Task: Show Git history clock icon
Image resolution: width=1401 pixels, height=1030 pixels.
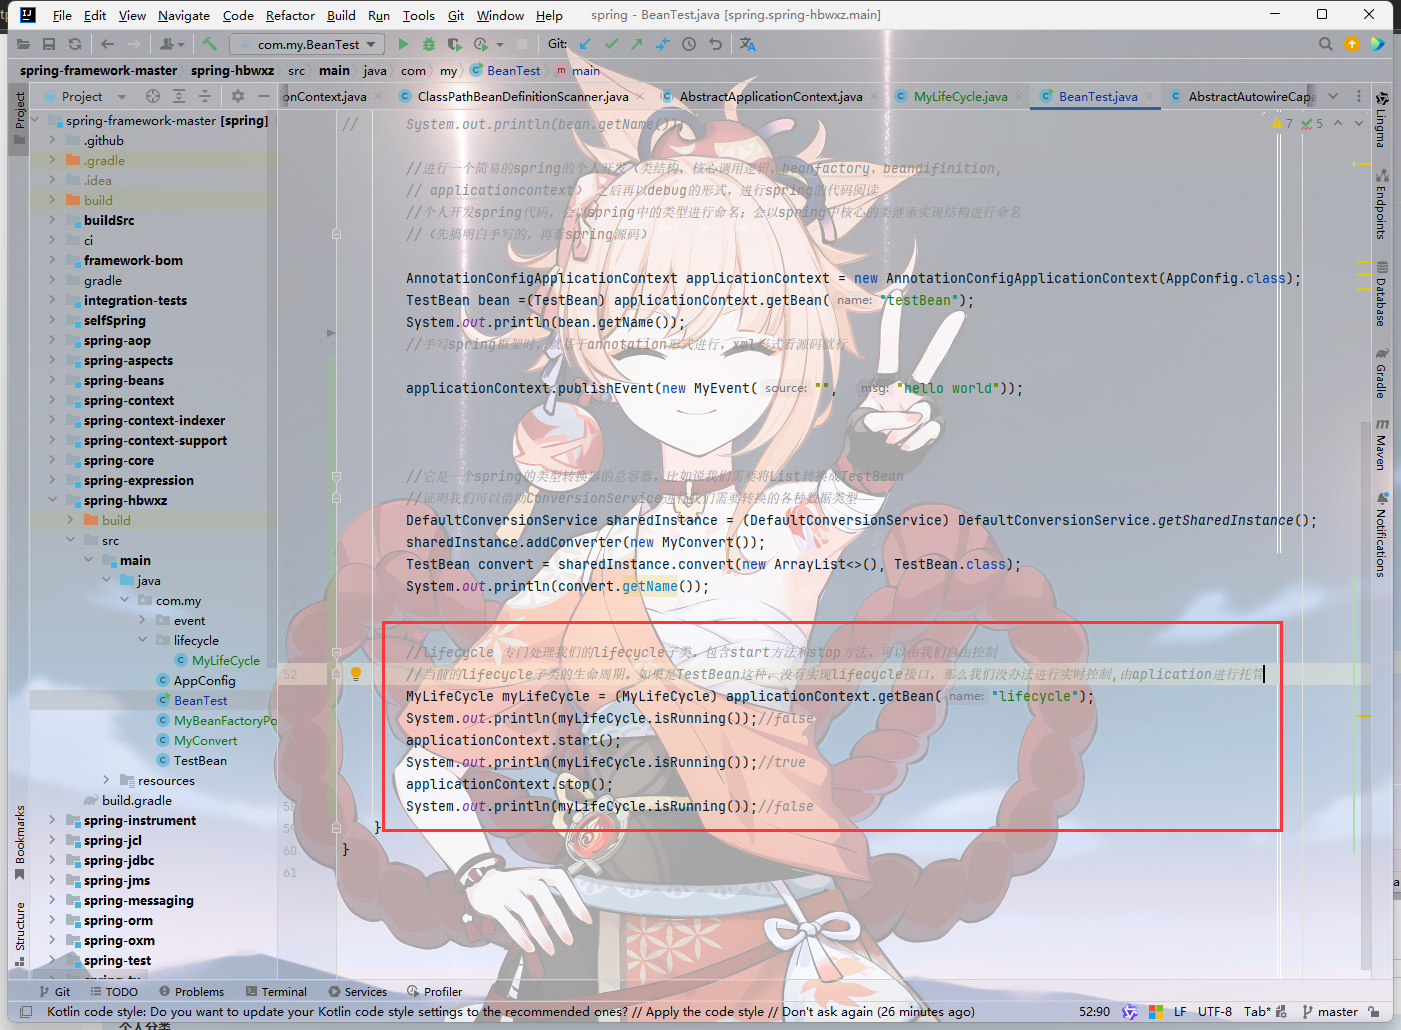Action: pyautogui.click(x=689, y=44)
